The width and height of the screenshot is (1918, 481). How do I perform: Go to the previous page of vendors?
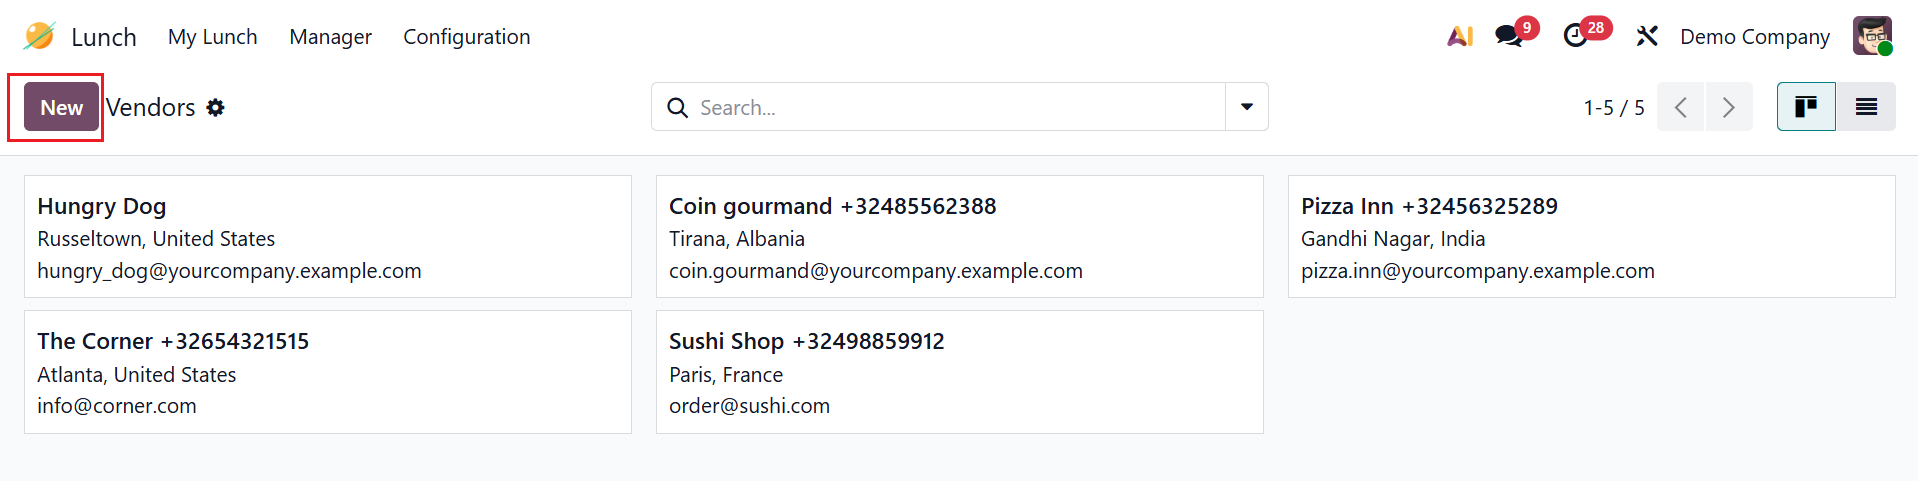point(1681,107)
